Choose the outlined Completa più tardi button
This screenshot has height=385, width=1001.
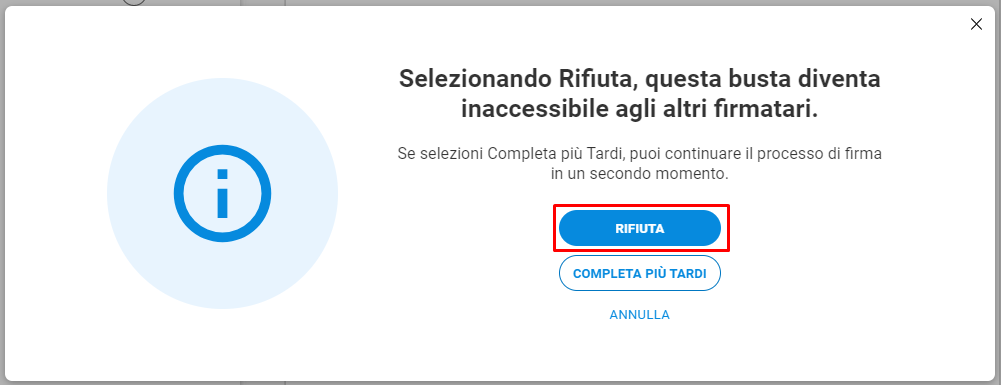tap(640, 273)
